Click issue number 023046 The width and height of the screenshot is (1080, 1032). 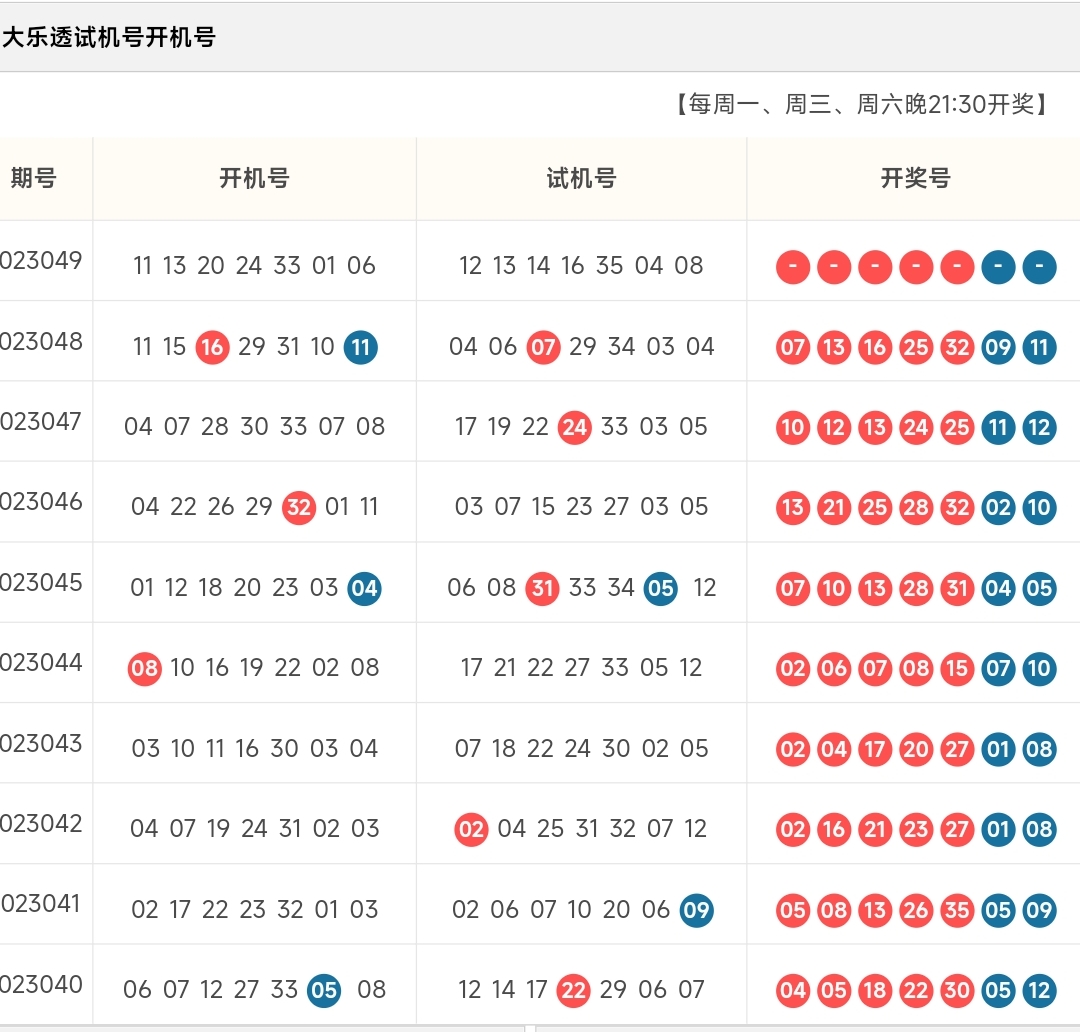(x=41, y=502)
